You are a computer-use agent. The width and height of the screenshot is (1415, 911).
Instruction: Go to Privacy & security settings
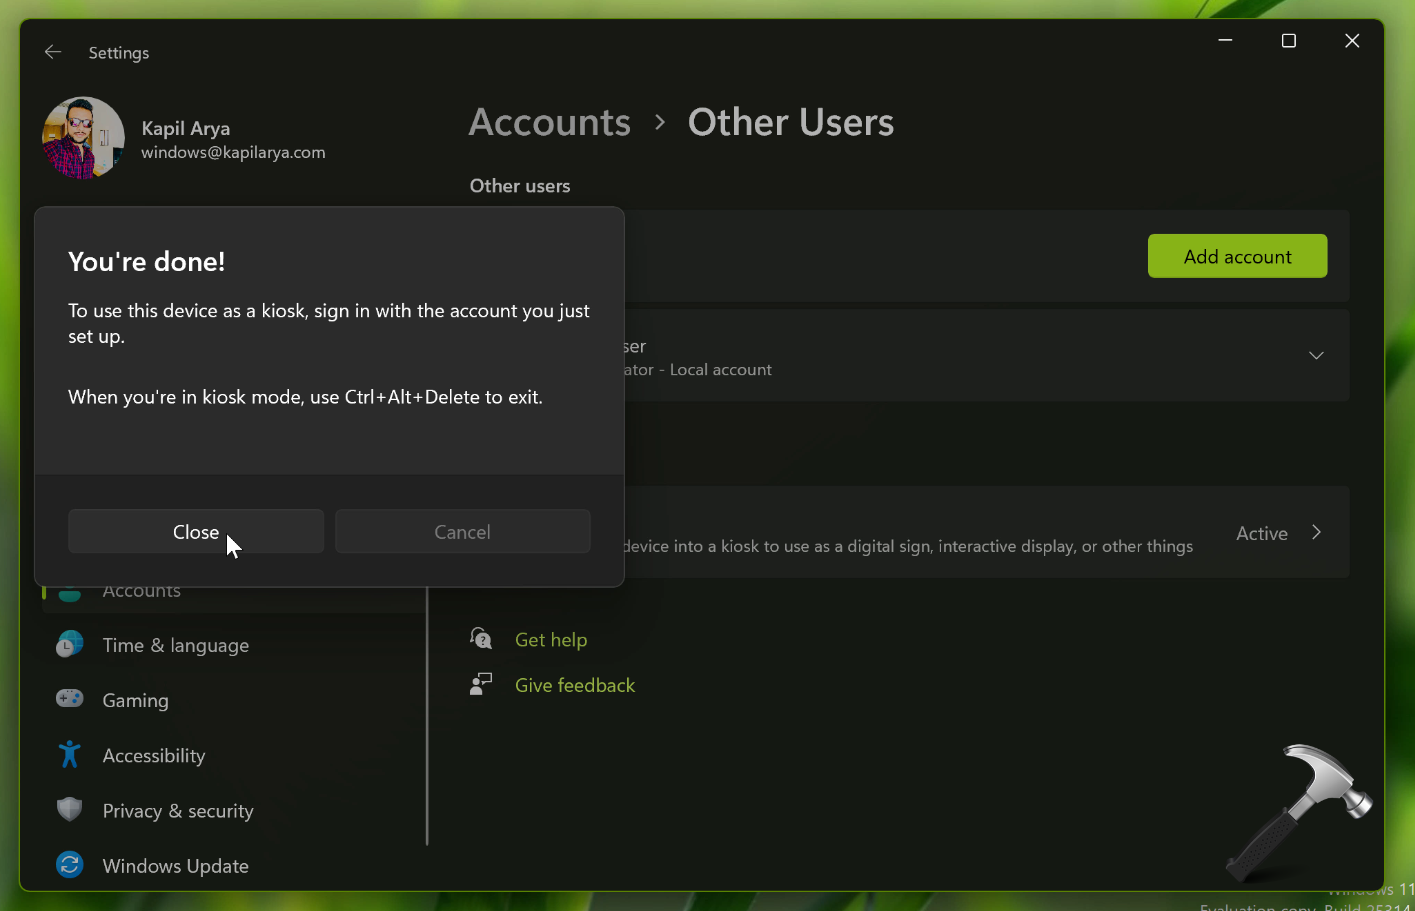pos(178,811)
